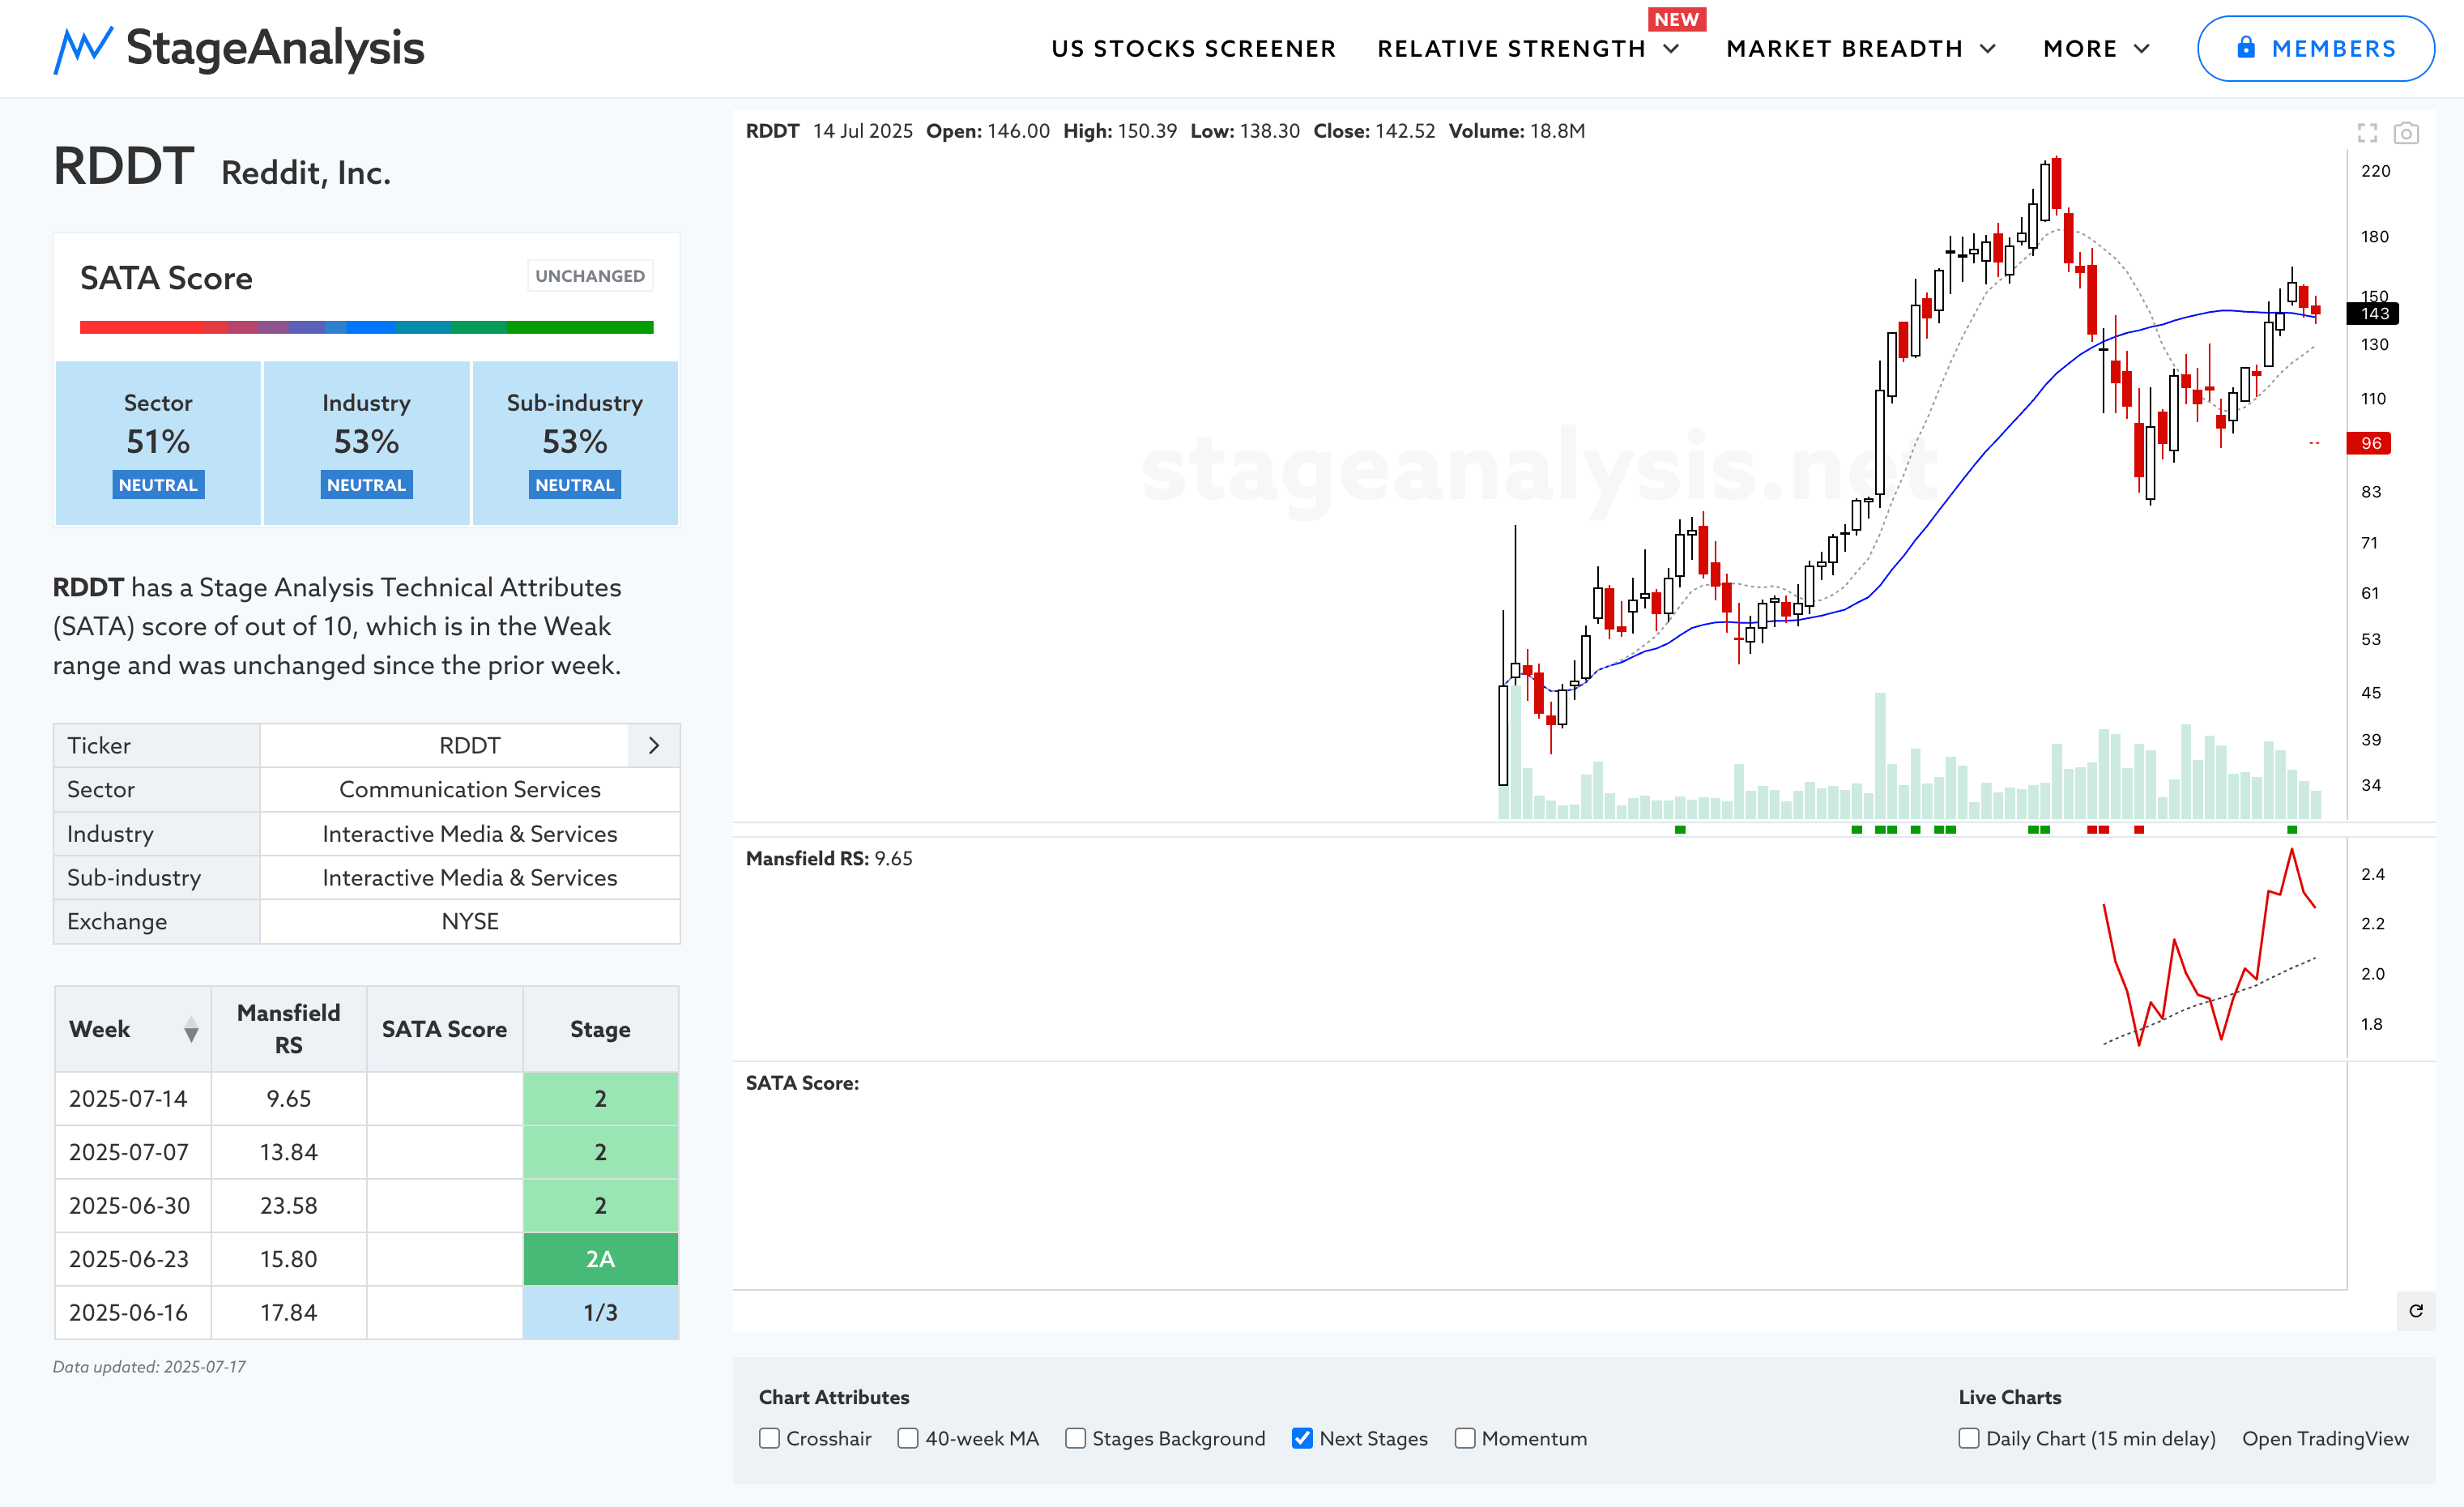Image resolution: width=2464 pixels, height=1507 pixels.
Task: Click the UNCHANGED badge
Action: tap(590, 276)
